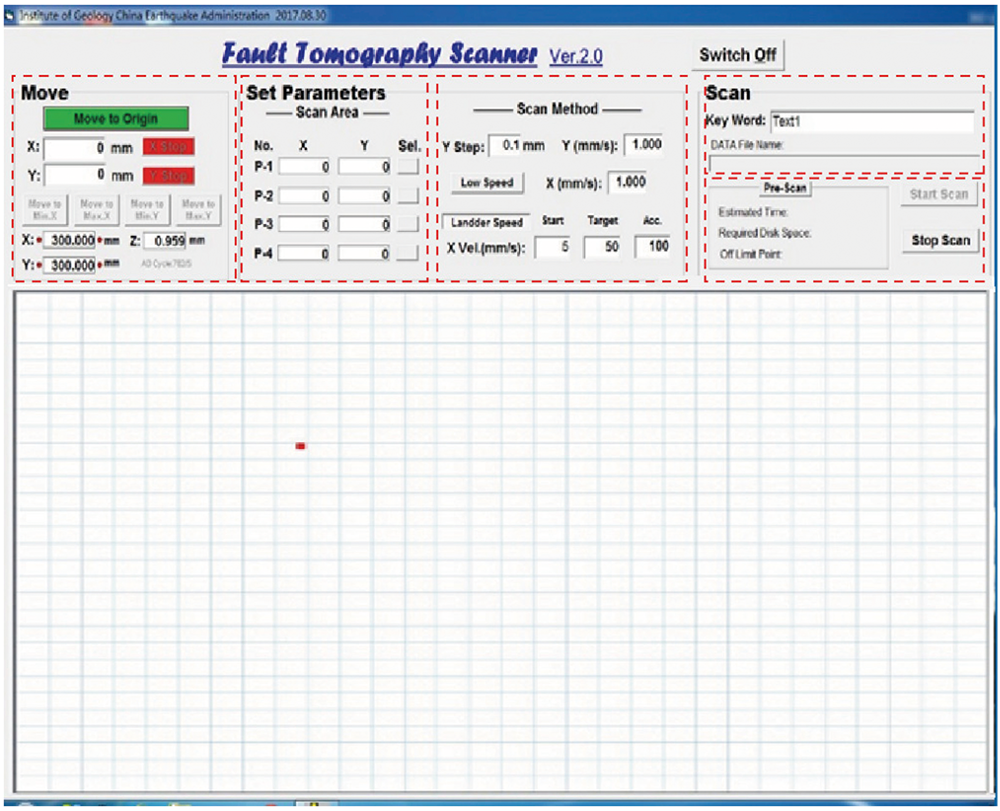This screenshot has width=1000, height=811.
Task: Click the X position 300.000 field
Action: coord(70,240)
